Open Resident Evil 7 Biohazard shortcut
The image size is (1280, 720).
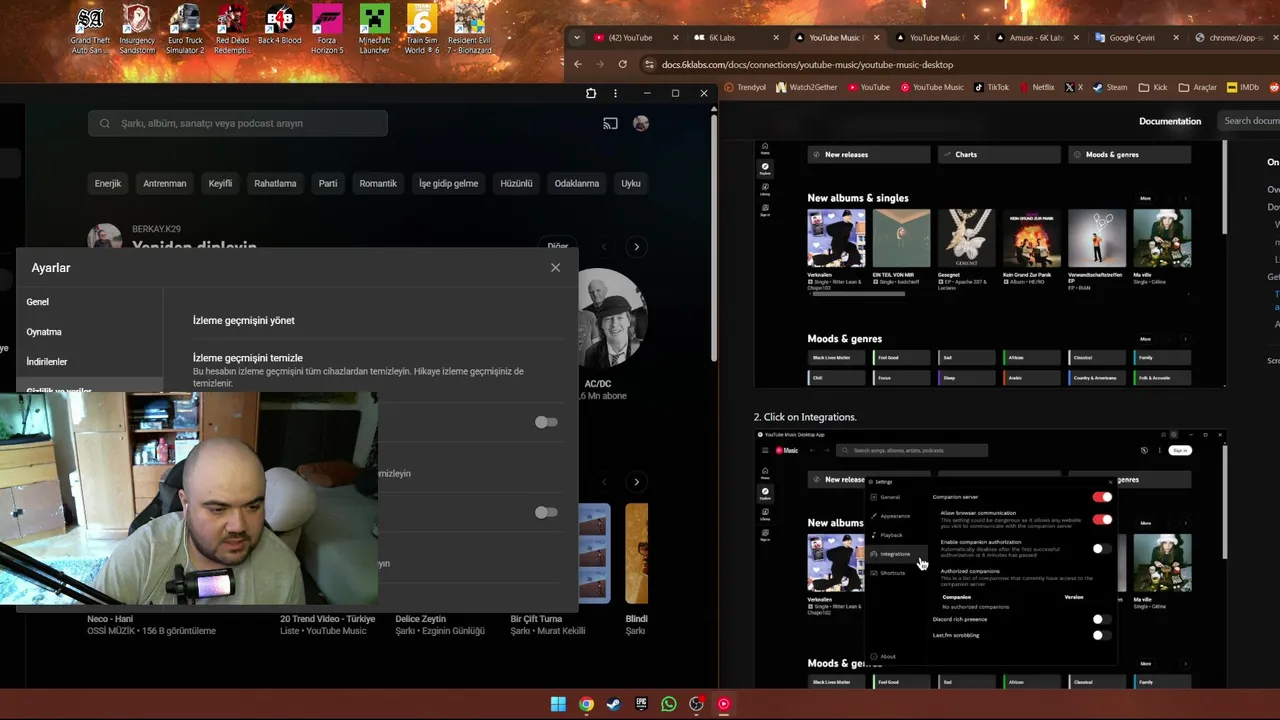[469, 30]
